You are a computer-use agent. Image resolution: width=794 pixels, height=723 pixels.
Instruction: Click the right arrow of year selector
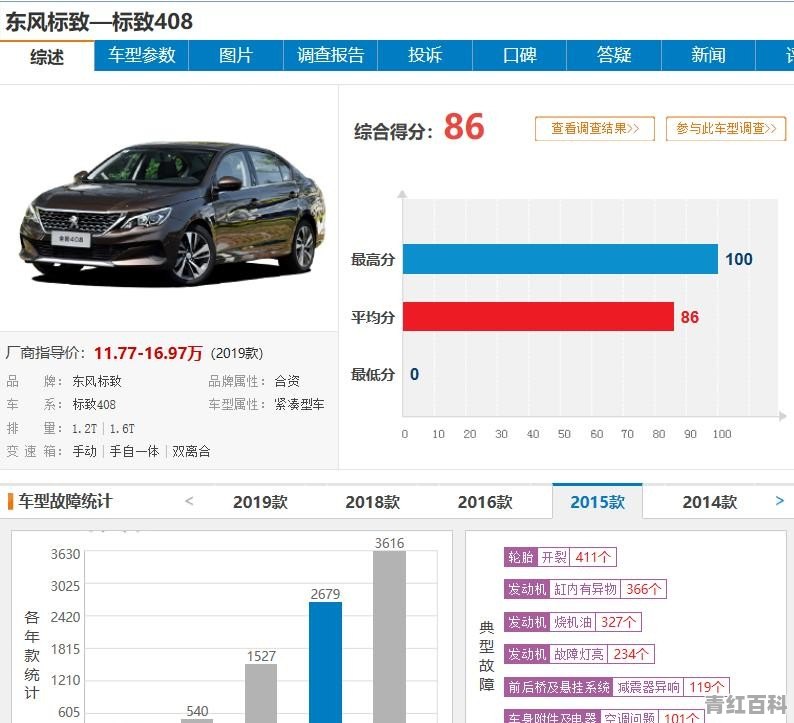point(779,501)
